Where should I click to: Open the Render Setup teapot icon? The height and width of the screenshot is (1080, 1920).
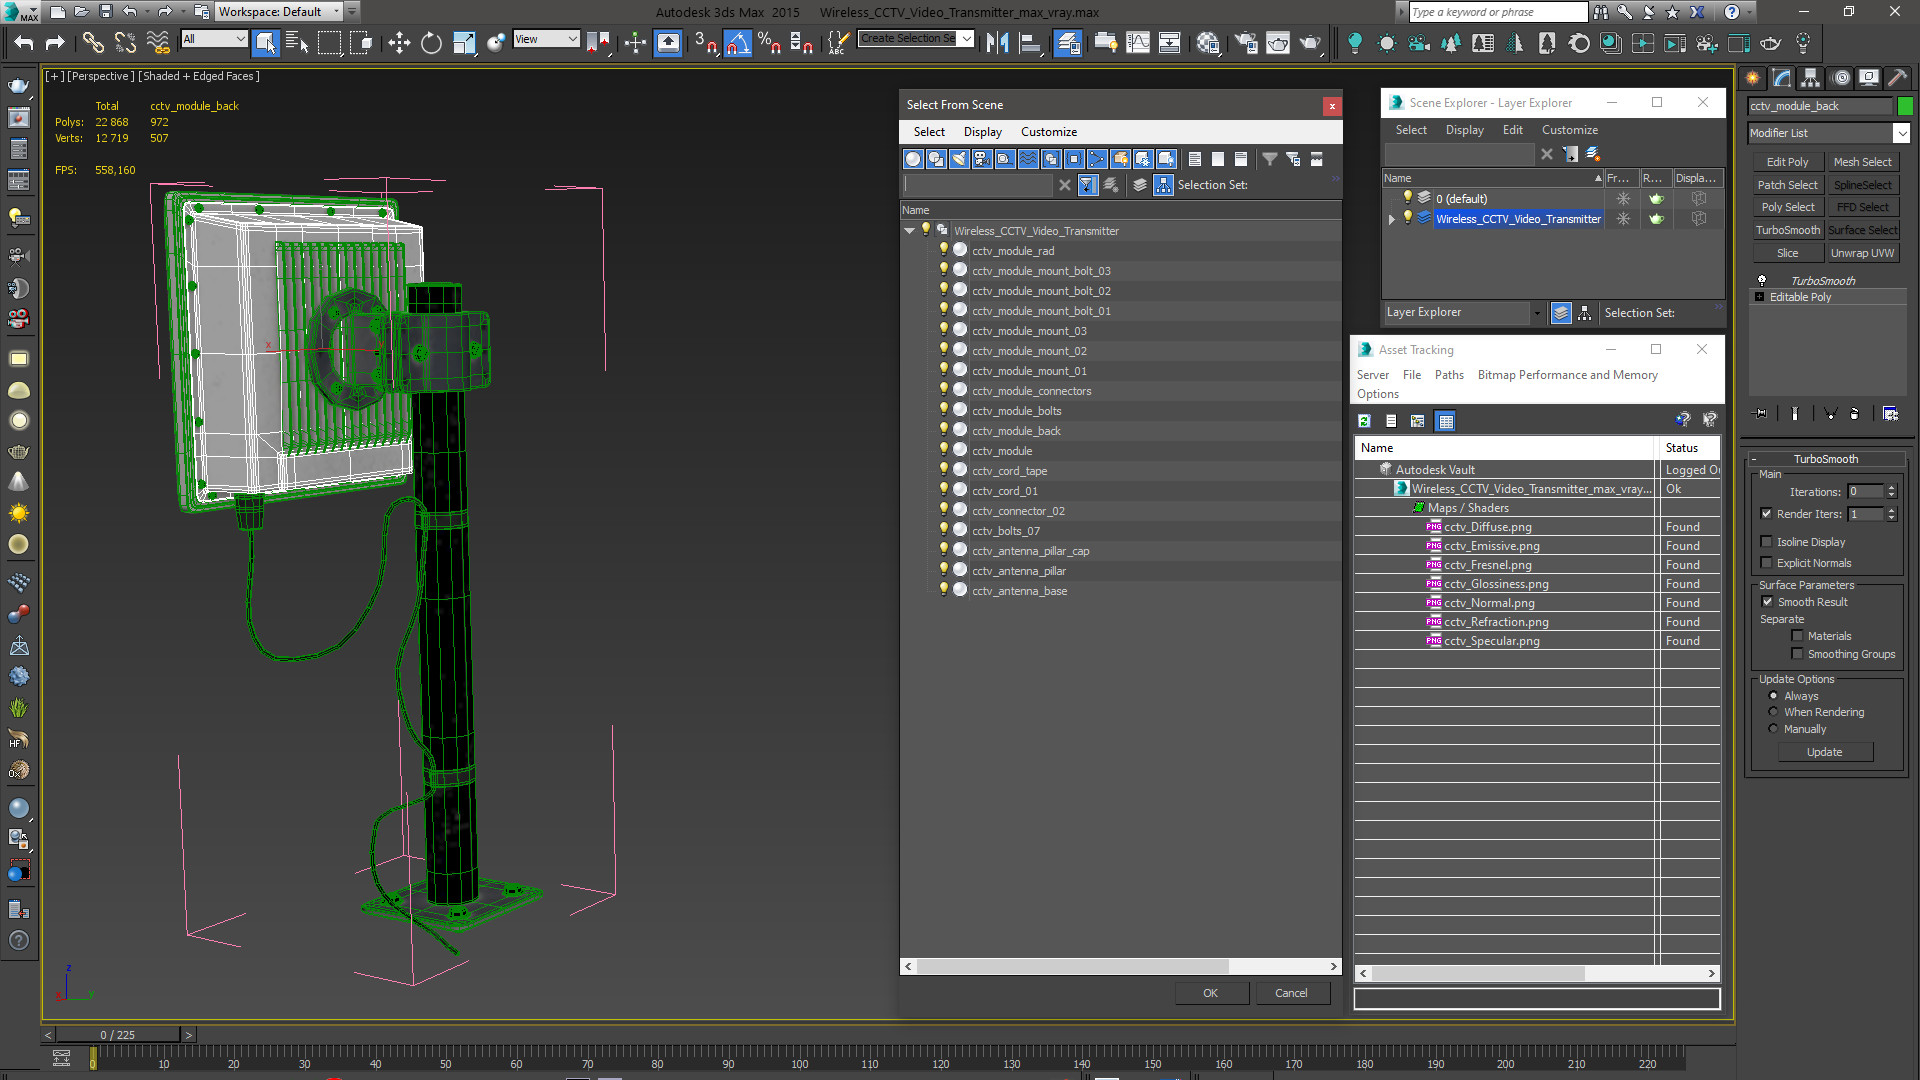[x=1245, y=43]
